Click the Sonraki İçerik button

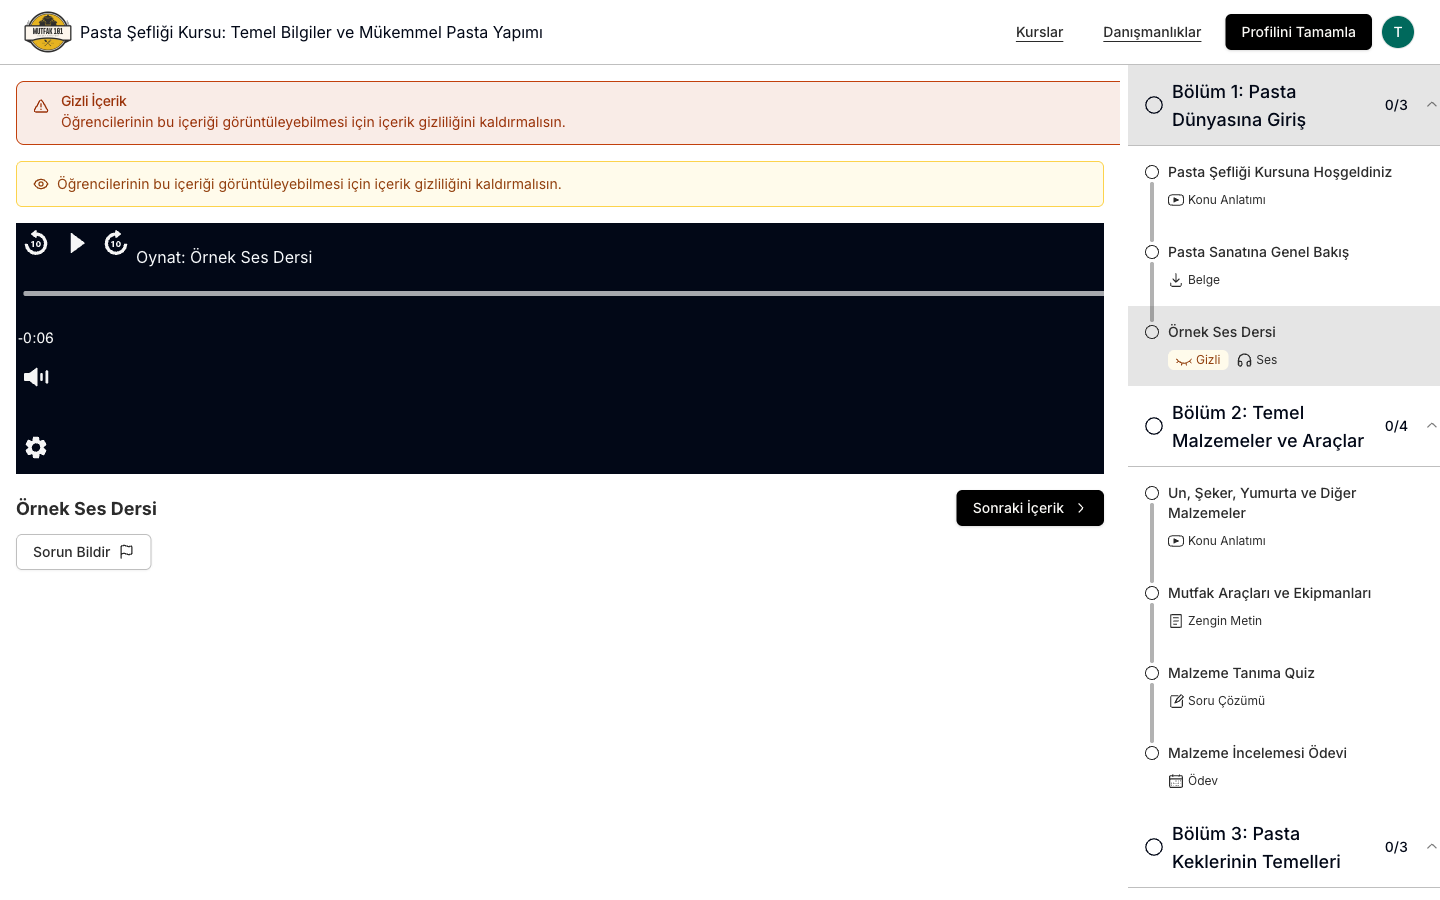[x=1030, y=508]
